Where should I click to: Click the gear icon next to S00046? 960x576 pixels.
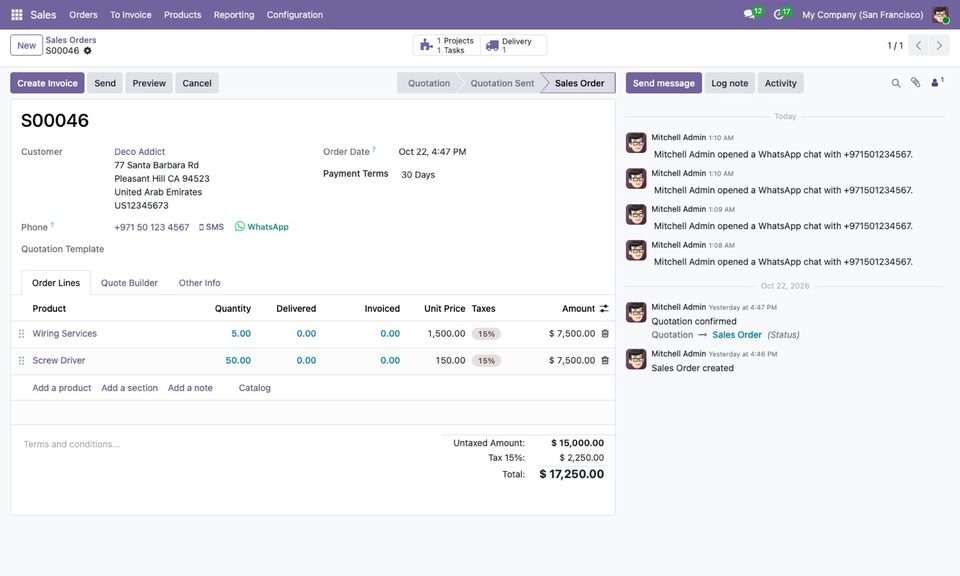pos(88,51)
